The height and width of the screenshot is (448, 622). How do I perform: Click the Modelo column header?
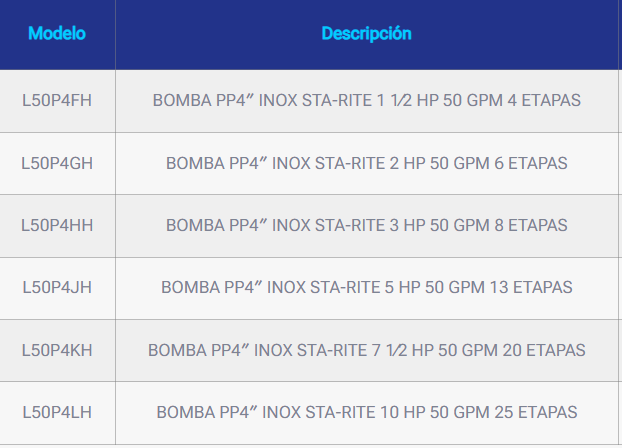click(x=57, y=33)
